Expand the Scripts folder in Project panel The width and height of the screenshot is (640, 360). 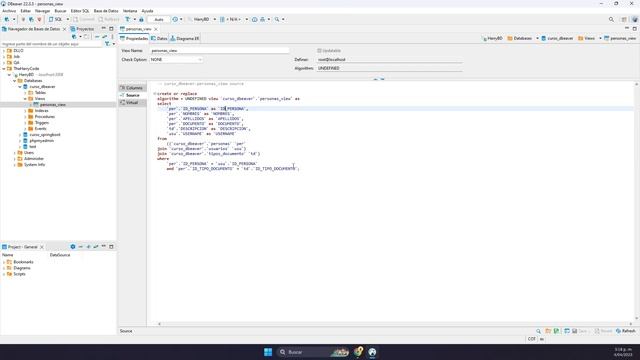click(4, 274)
